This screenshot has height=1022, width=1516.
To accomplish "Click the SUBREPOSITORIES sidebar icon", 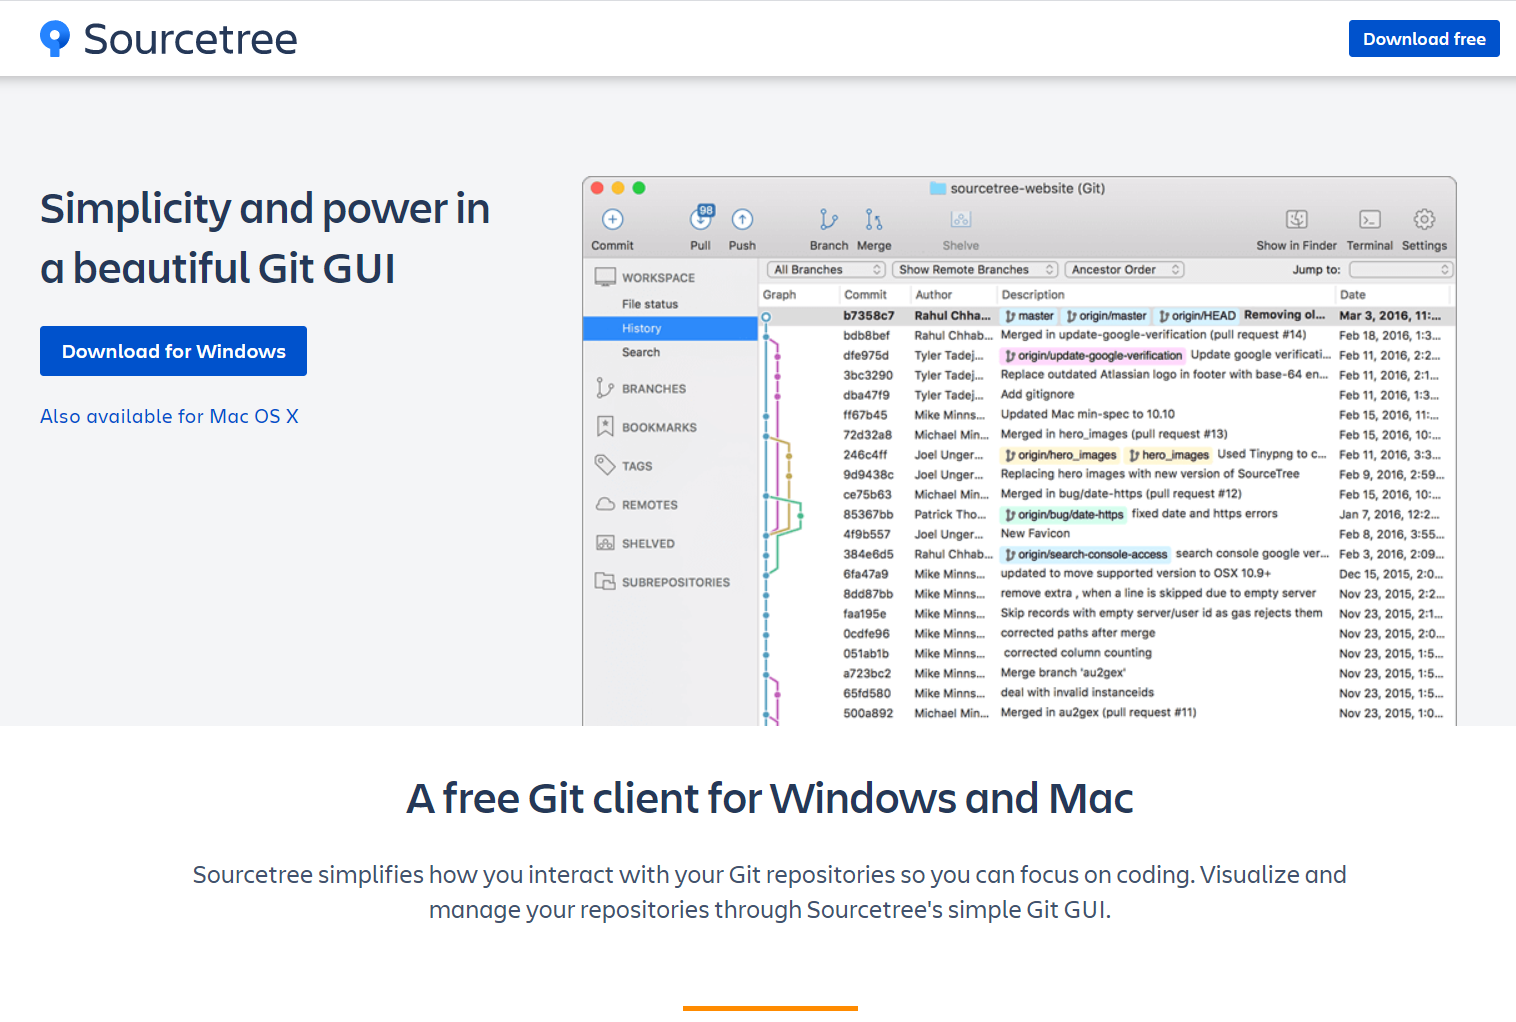I will pos(605,581).
